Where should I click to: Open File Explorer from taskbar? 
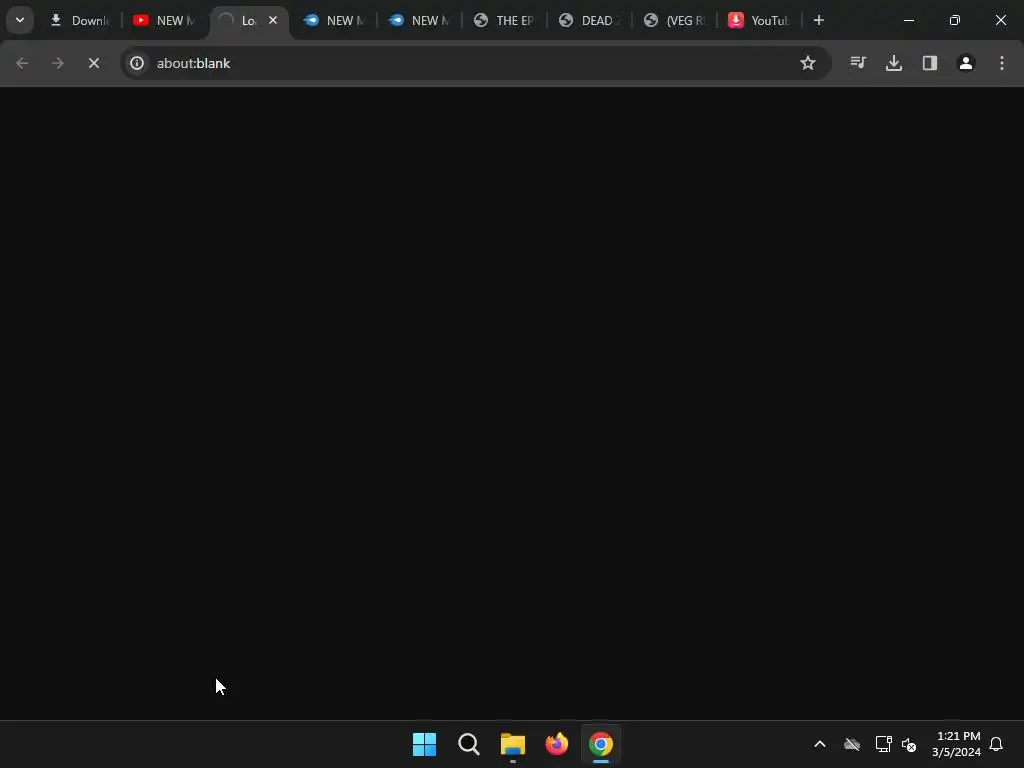tap(513, 744)
